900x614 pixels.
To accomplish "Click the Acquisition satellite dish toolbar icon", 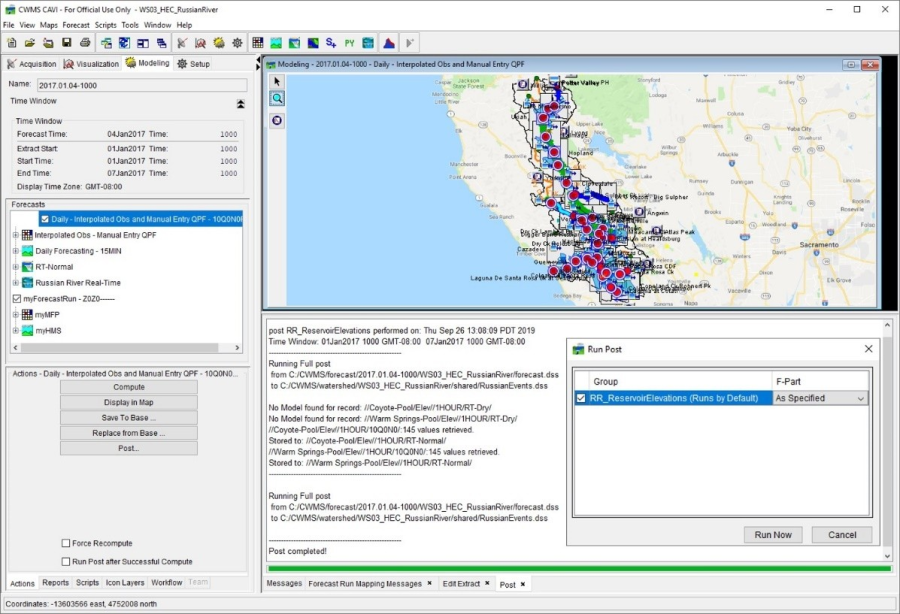I will (x=182, y=43).
